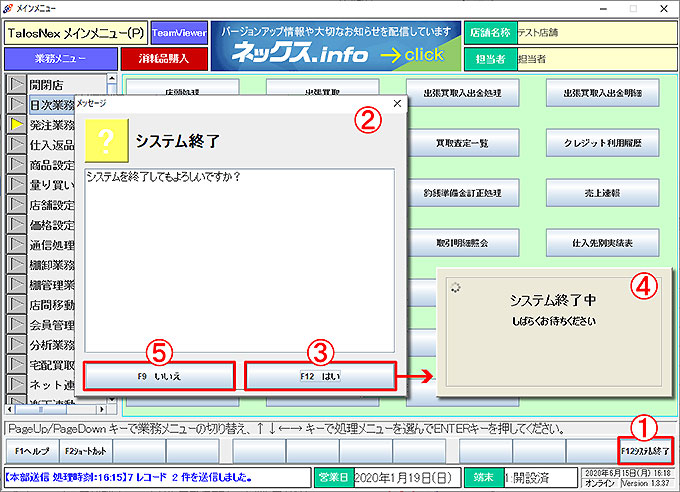Click the triangle icon beside 量り買い
The width and height of the screenshot is (680, 492).
point(16,184)
